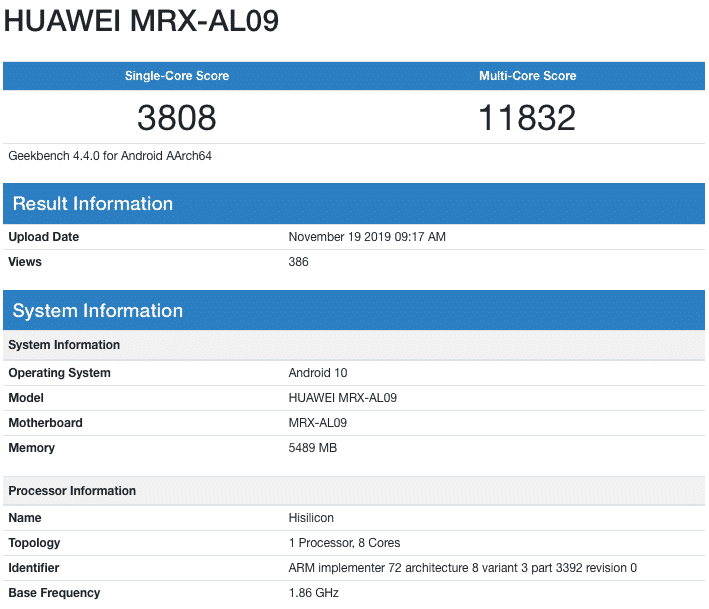
Task: Click the gray System Information subheading row
Action: tap(354, 345)
